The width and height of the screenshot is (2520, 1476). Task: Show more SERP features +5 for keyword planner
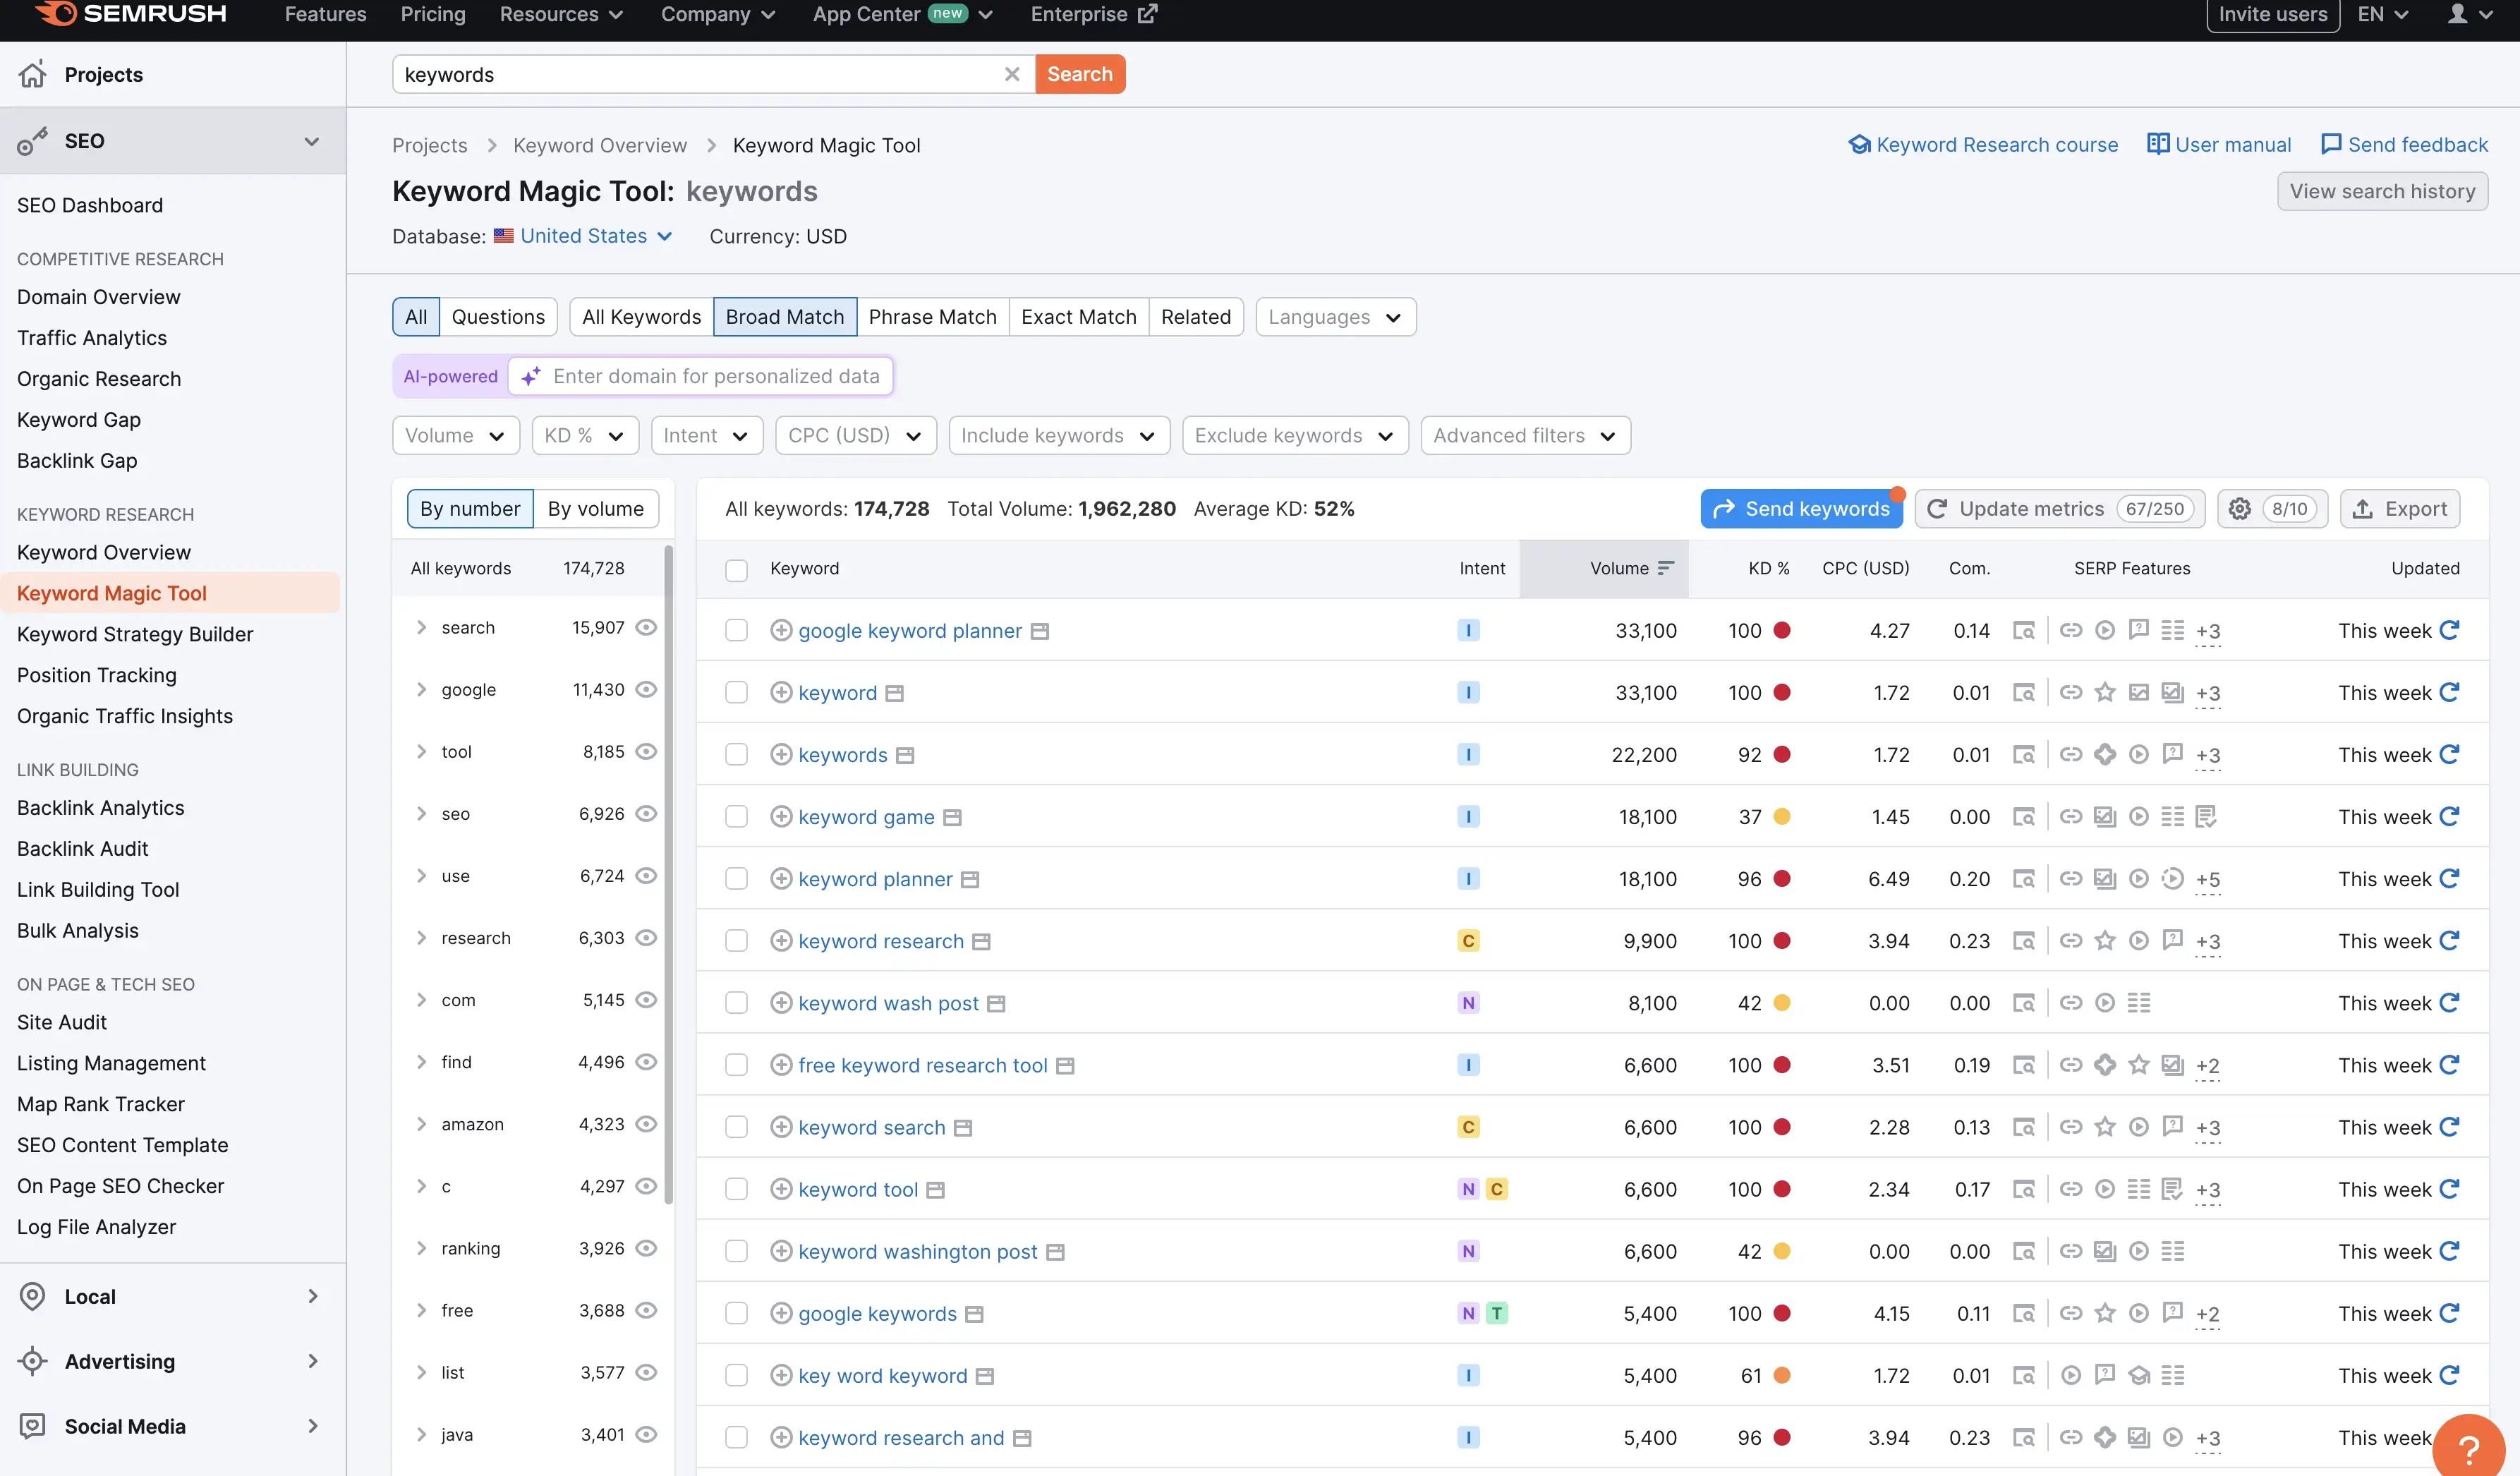[2208, 880]
